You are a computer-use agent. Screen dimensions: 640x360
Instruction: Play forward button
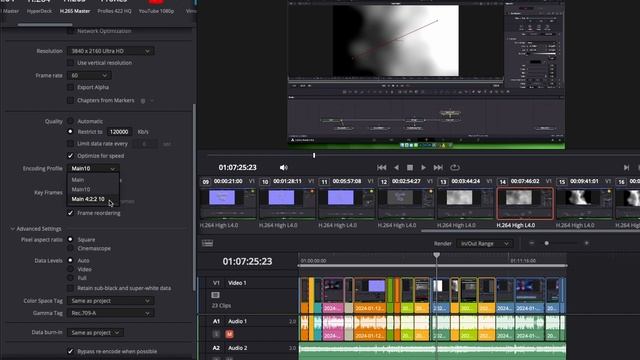pos(423,167)
